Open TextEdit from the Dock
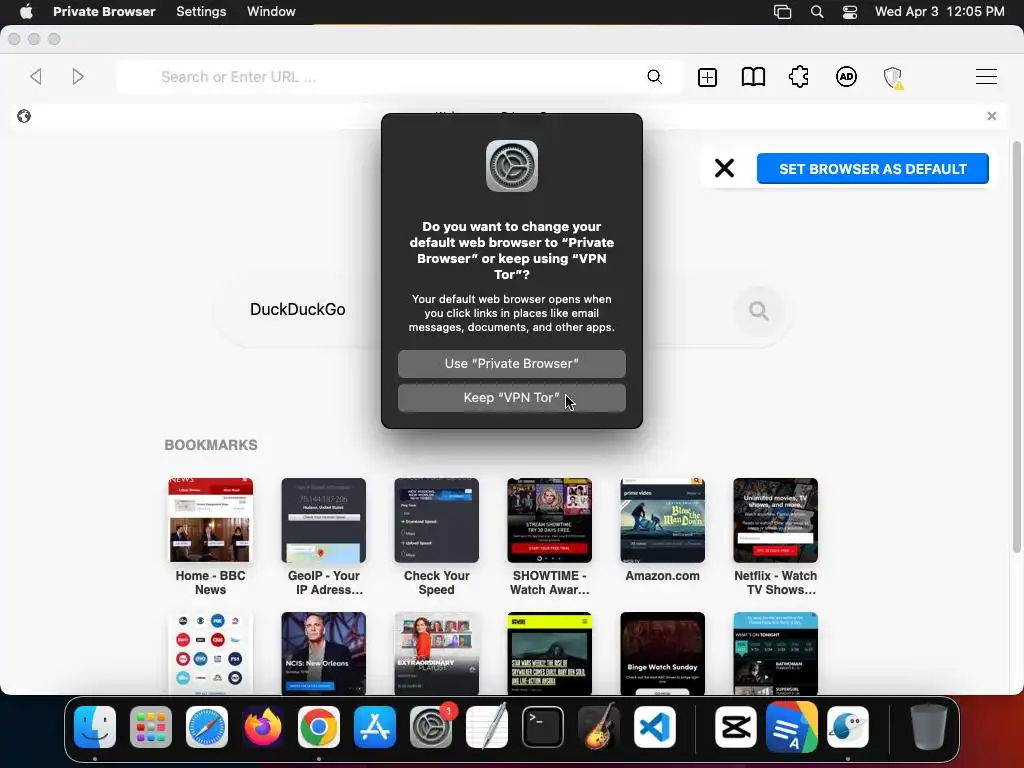Screen dimensions: 1024x768 click(487, 726)
